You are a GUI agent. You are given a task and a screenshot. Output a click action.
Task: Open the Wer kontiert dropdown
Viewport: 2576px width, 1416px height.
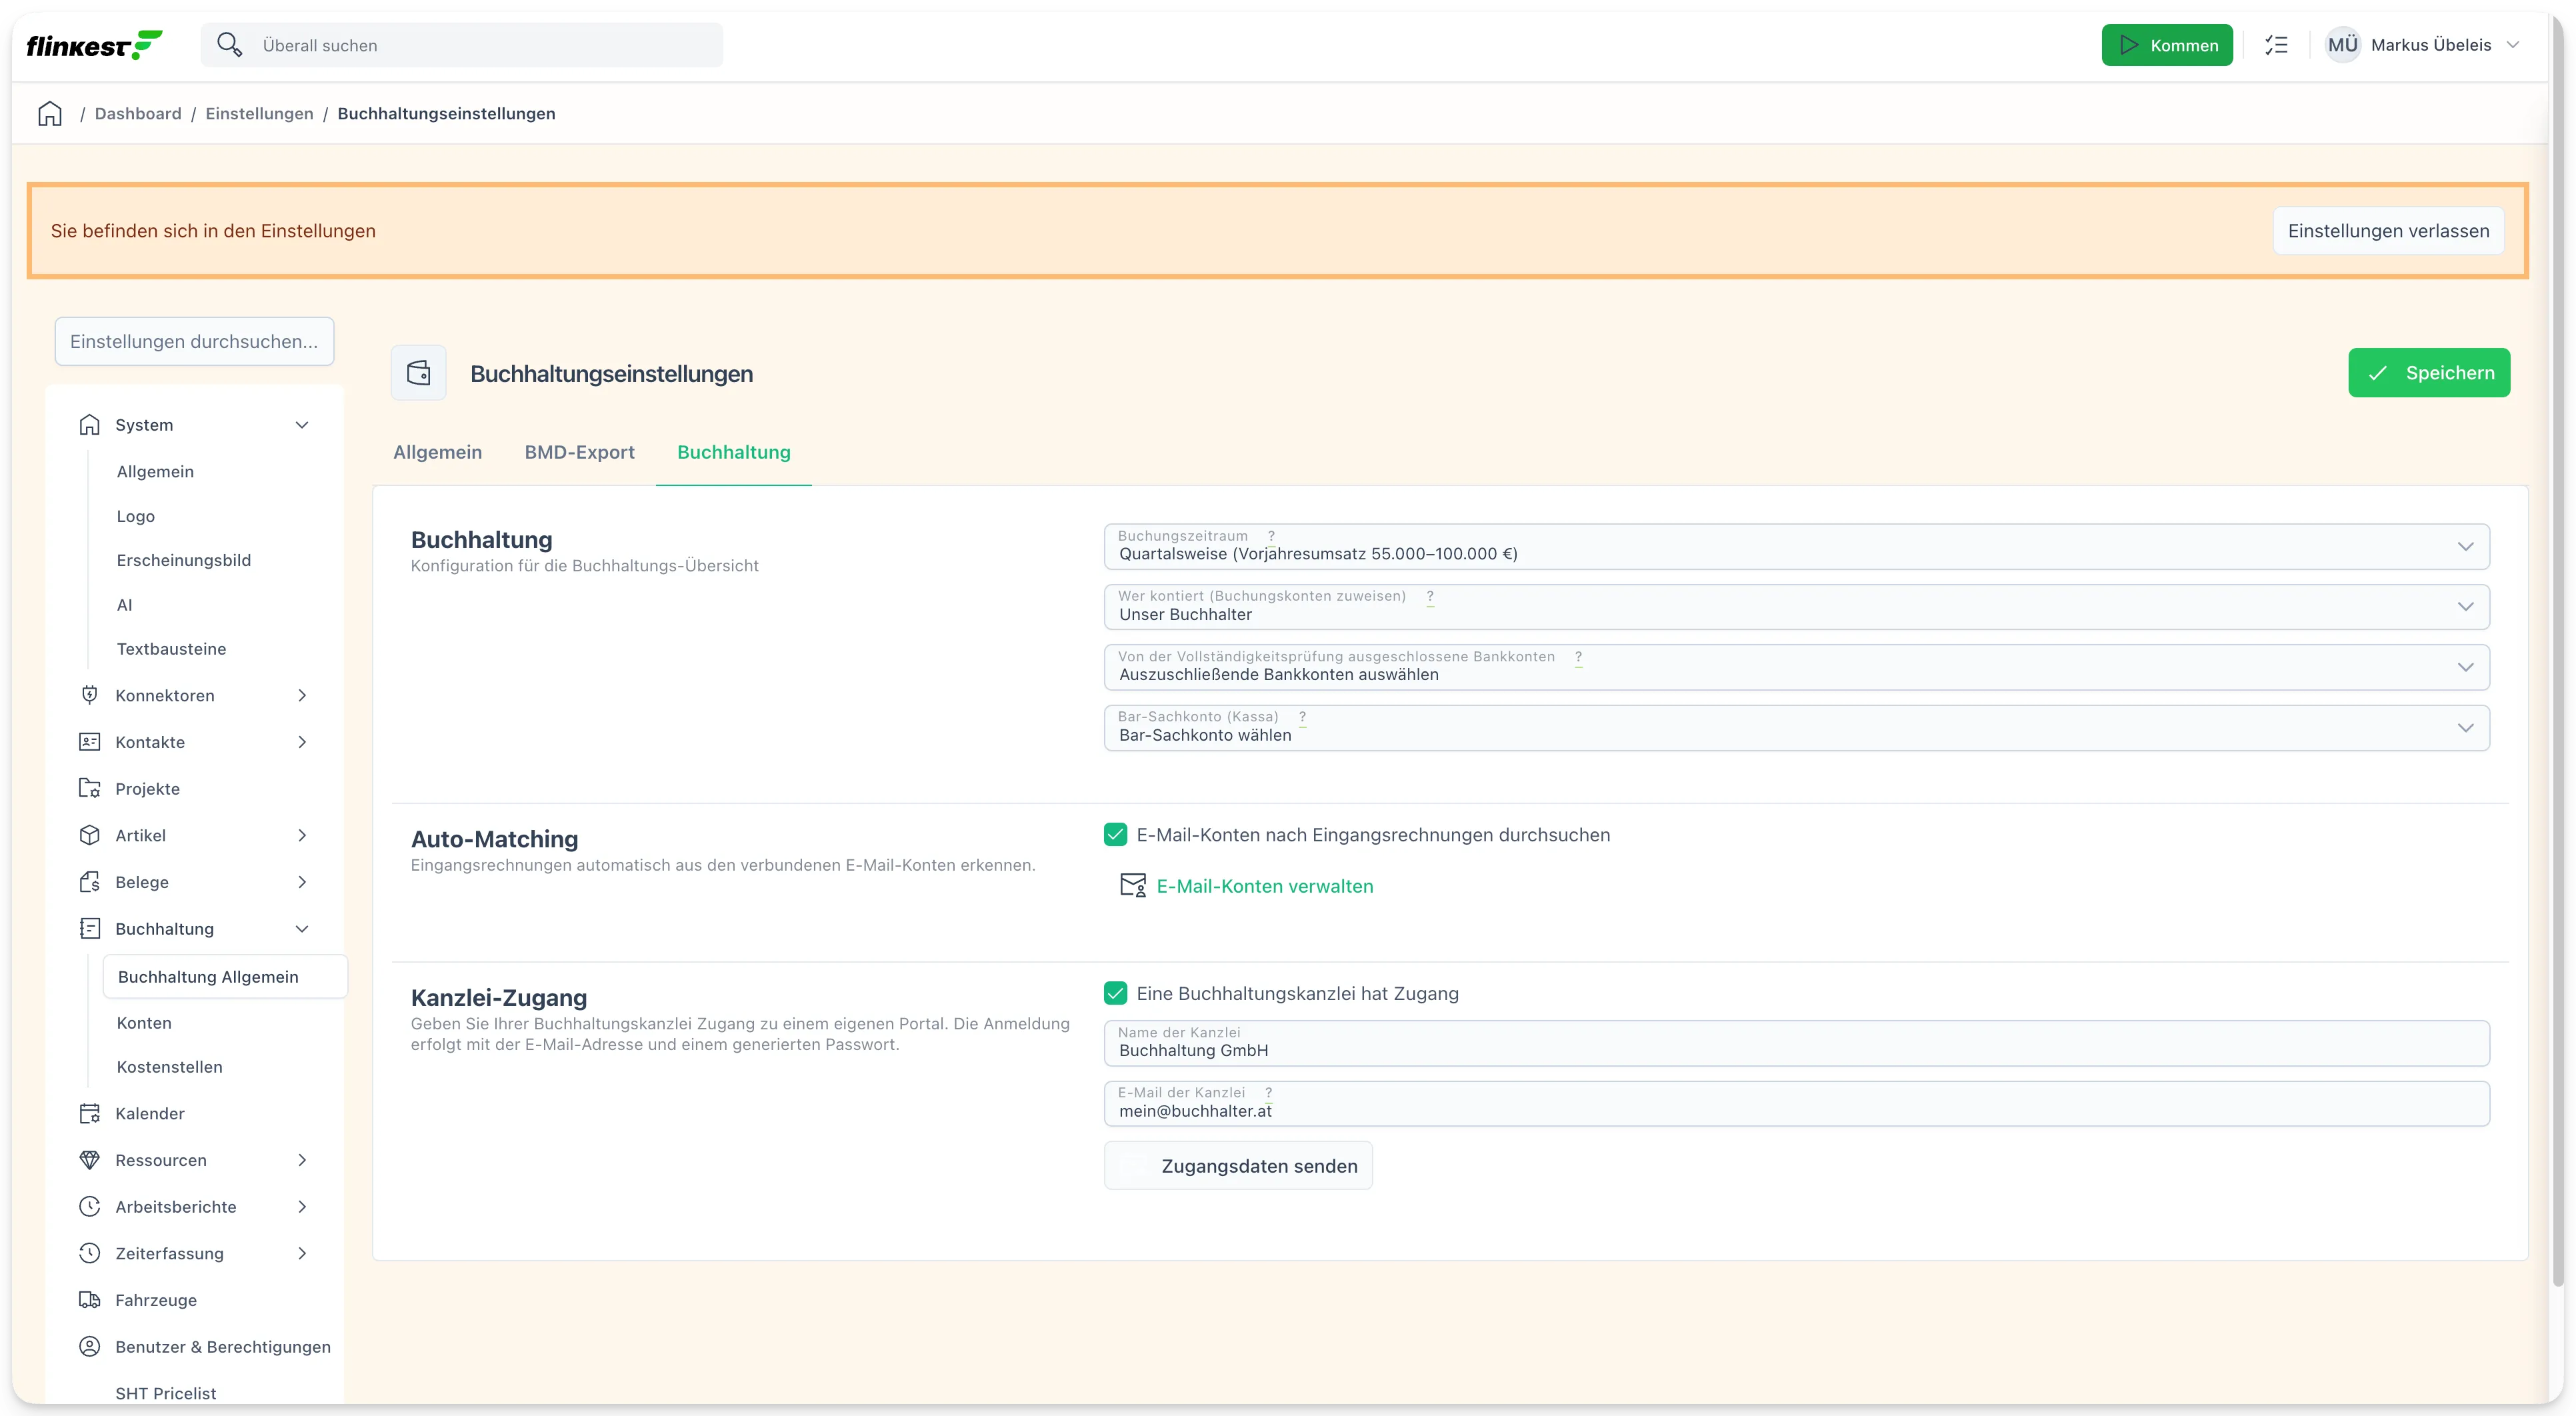pos(1796,607)
